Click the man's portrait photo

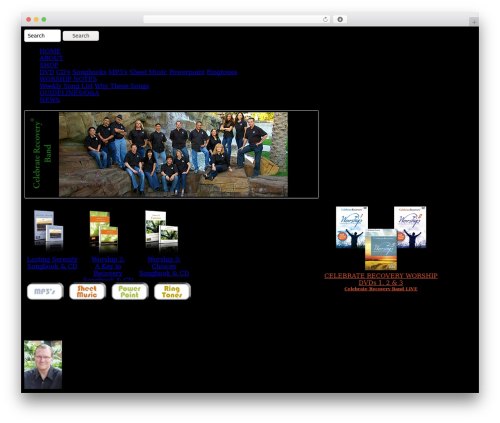(x=43, y=364)
